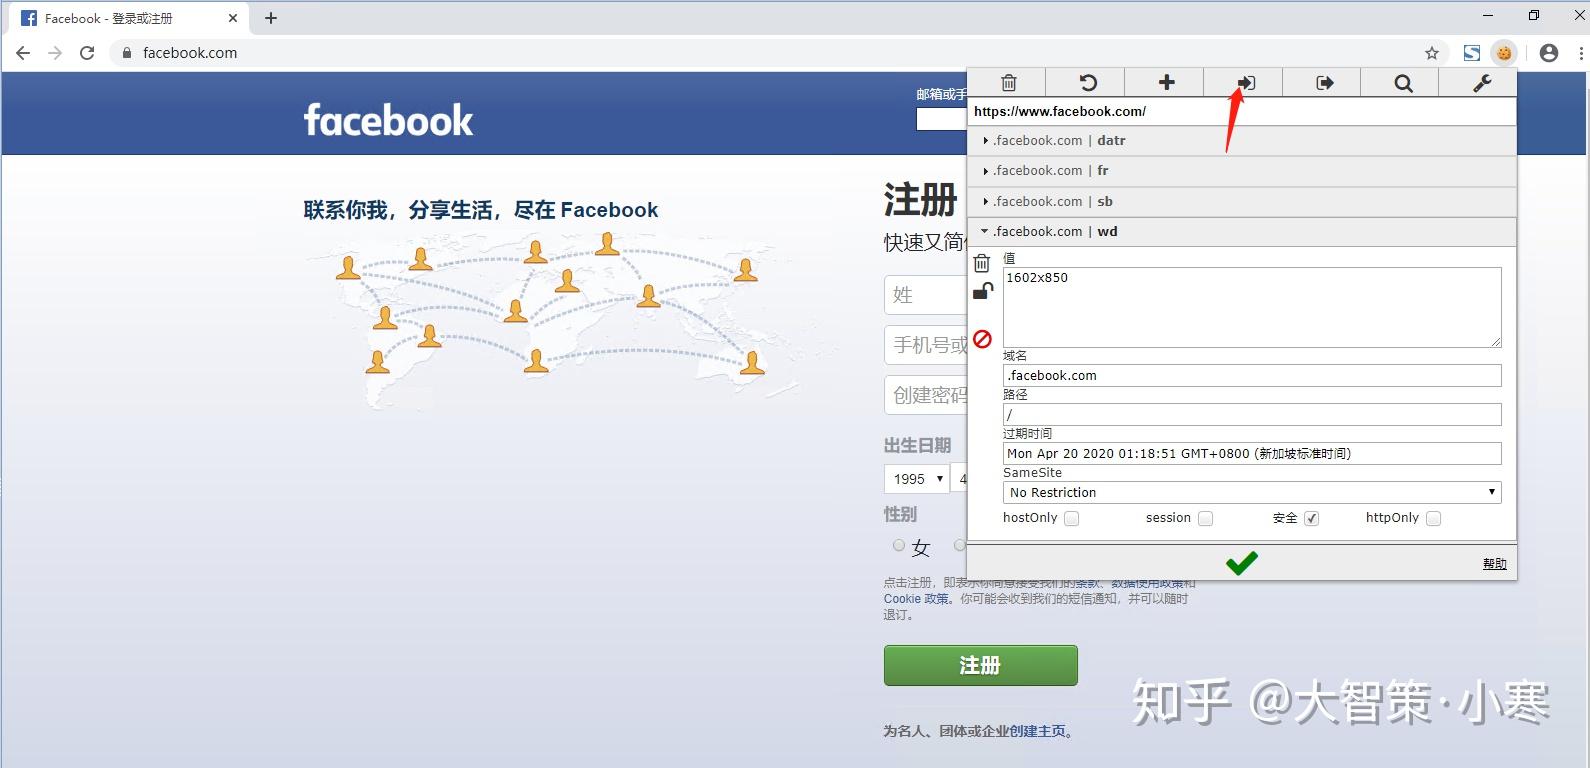Viewport: 1590px width, 768px height.
Task: Delete all cookies using the toolbar trash icon
Action: [1008, 83]
